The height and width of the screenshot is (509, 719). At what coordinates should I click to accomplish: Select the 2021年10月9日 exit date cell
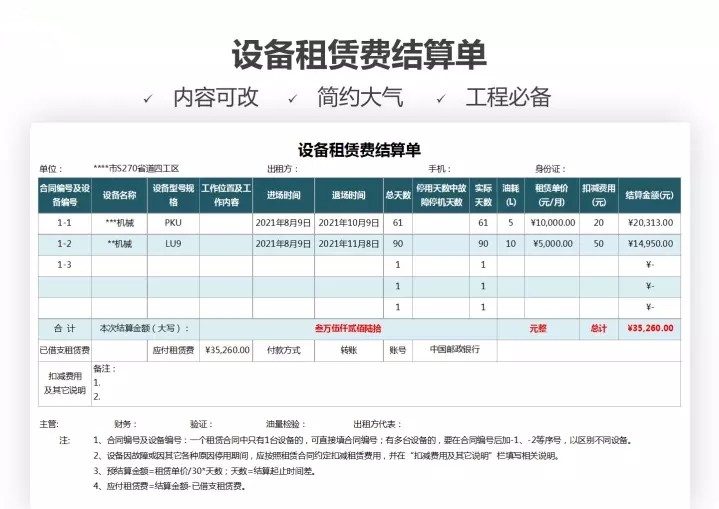(348, 223)
